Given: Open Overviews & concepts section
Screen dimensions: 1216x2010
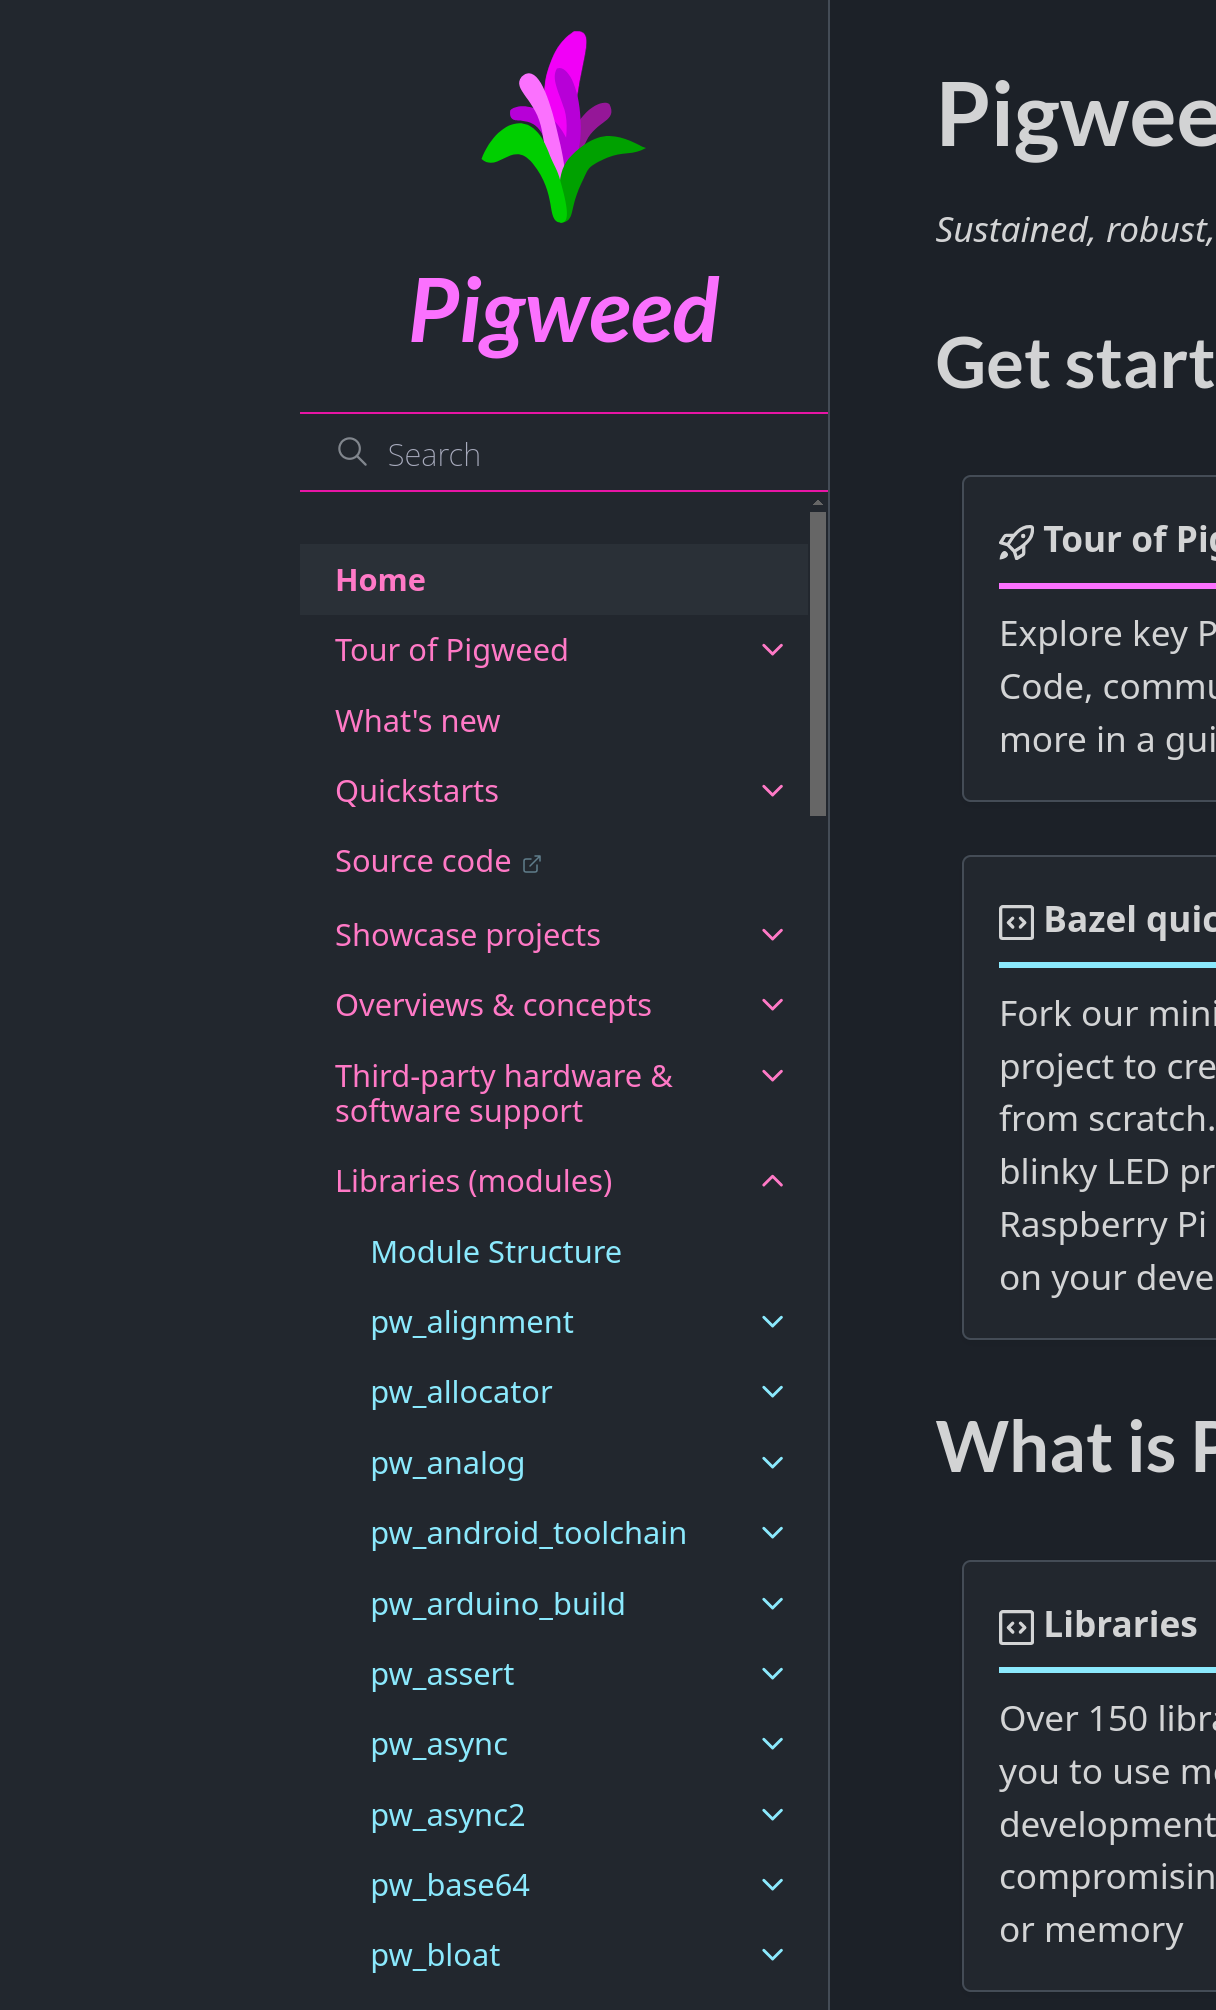Looking at the screenshot, I should pyautogui.click(x=493, y=1005).
